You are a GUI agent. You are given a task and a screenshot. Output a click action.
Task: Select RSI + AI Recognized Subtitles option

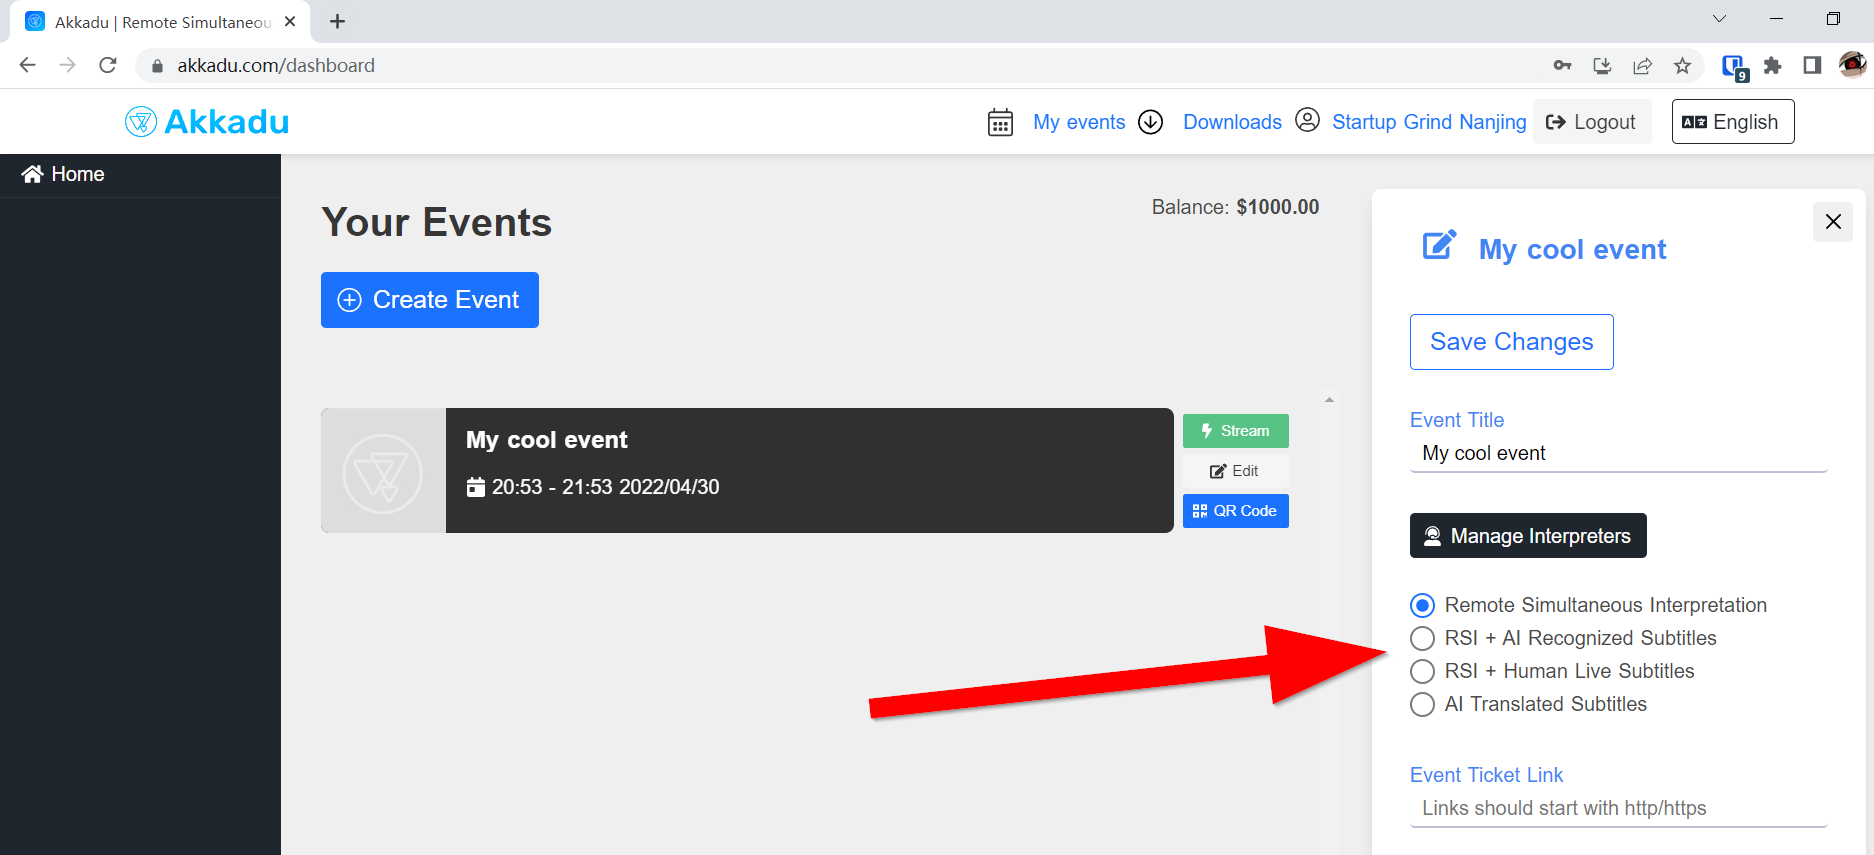pos(1422,638)
